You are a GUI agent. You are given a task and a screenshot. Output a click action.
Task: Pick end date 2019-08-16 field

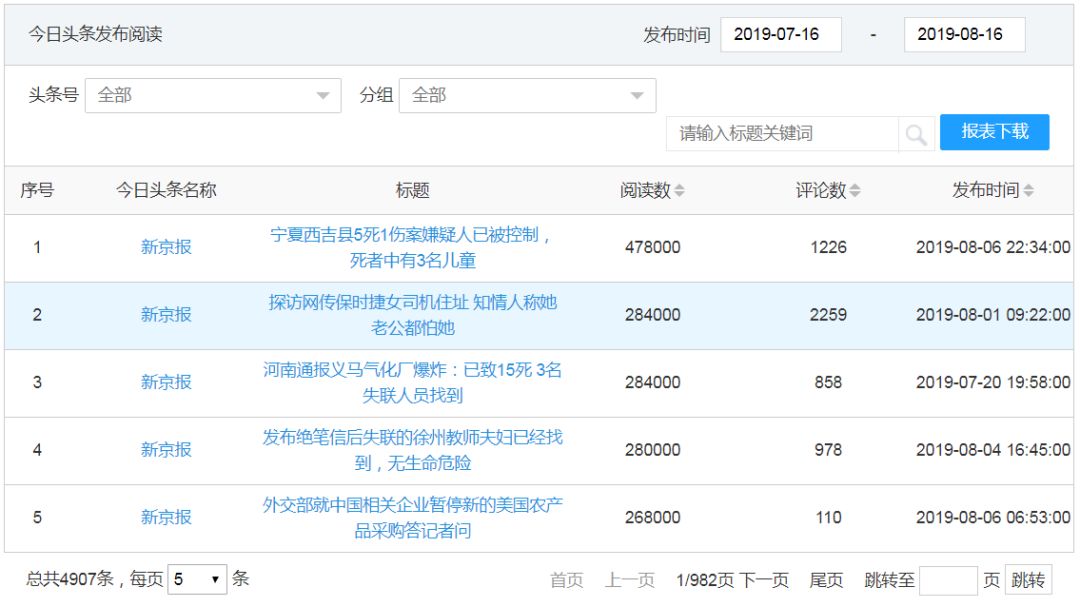click(964, 35)
